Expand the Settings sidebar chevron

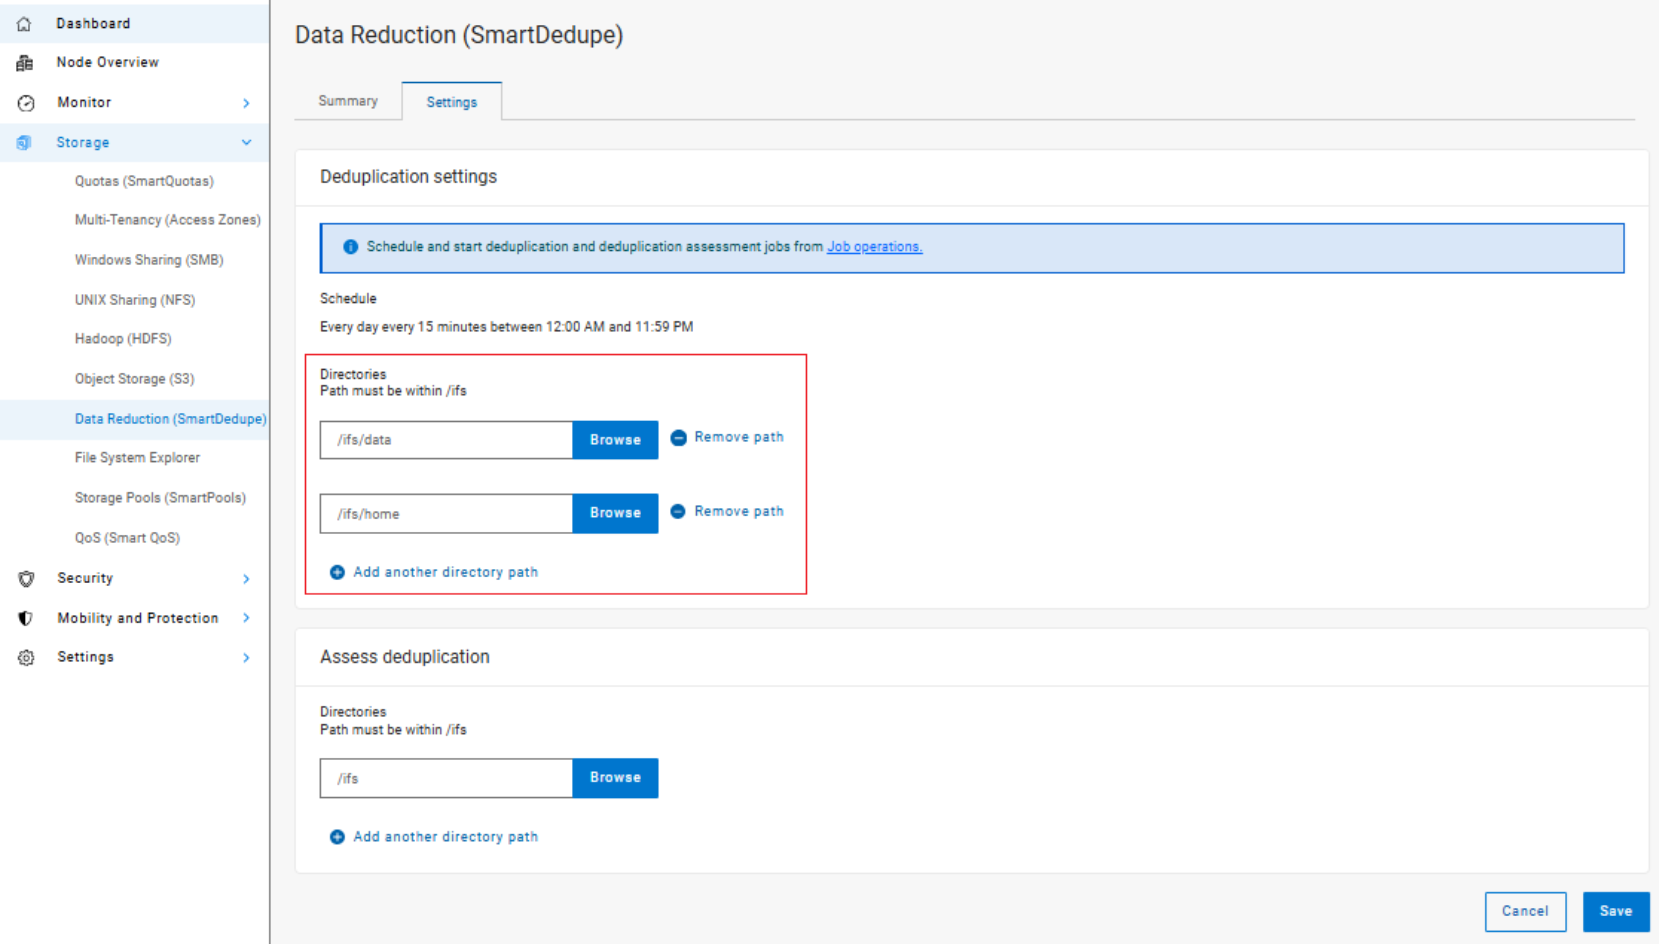tap(246, 658)
